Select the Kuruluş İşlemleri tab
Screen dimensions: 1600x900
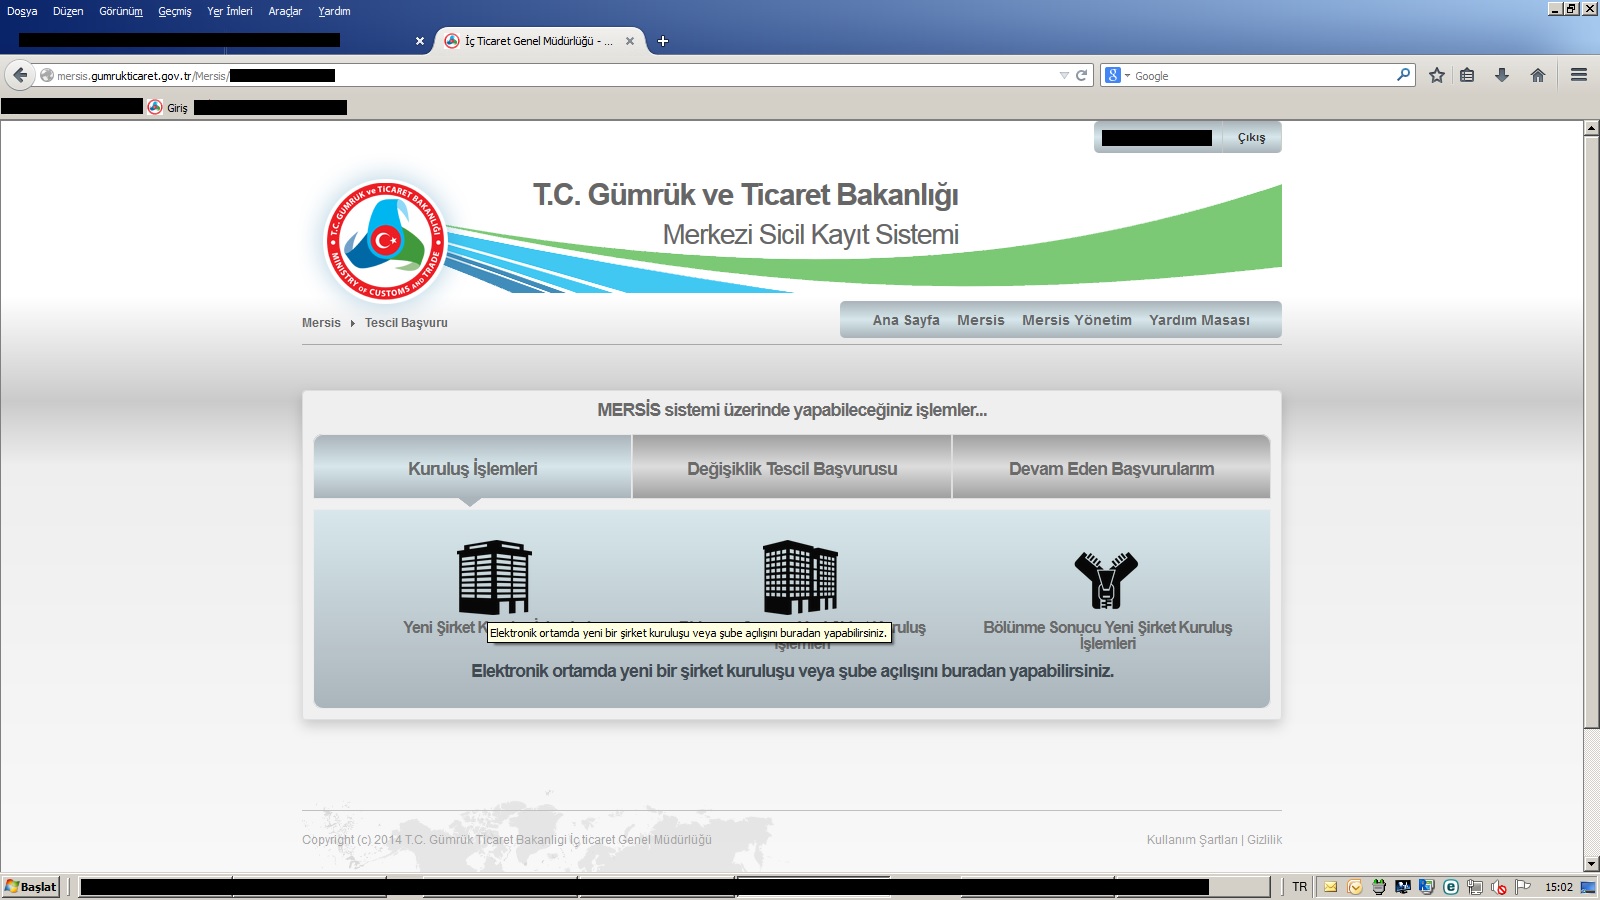(x=473, y=468)
